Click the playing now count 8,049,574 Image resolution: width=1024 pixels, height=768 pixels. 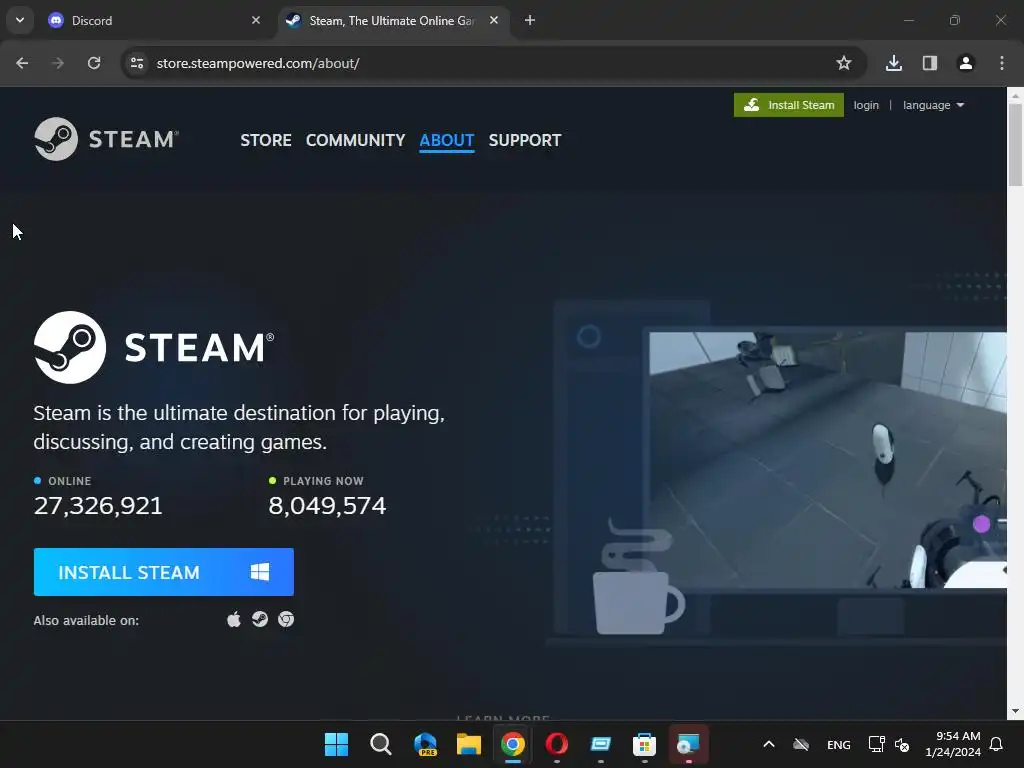pyautogui.click(x=327, y=505)
